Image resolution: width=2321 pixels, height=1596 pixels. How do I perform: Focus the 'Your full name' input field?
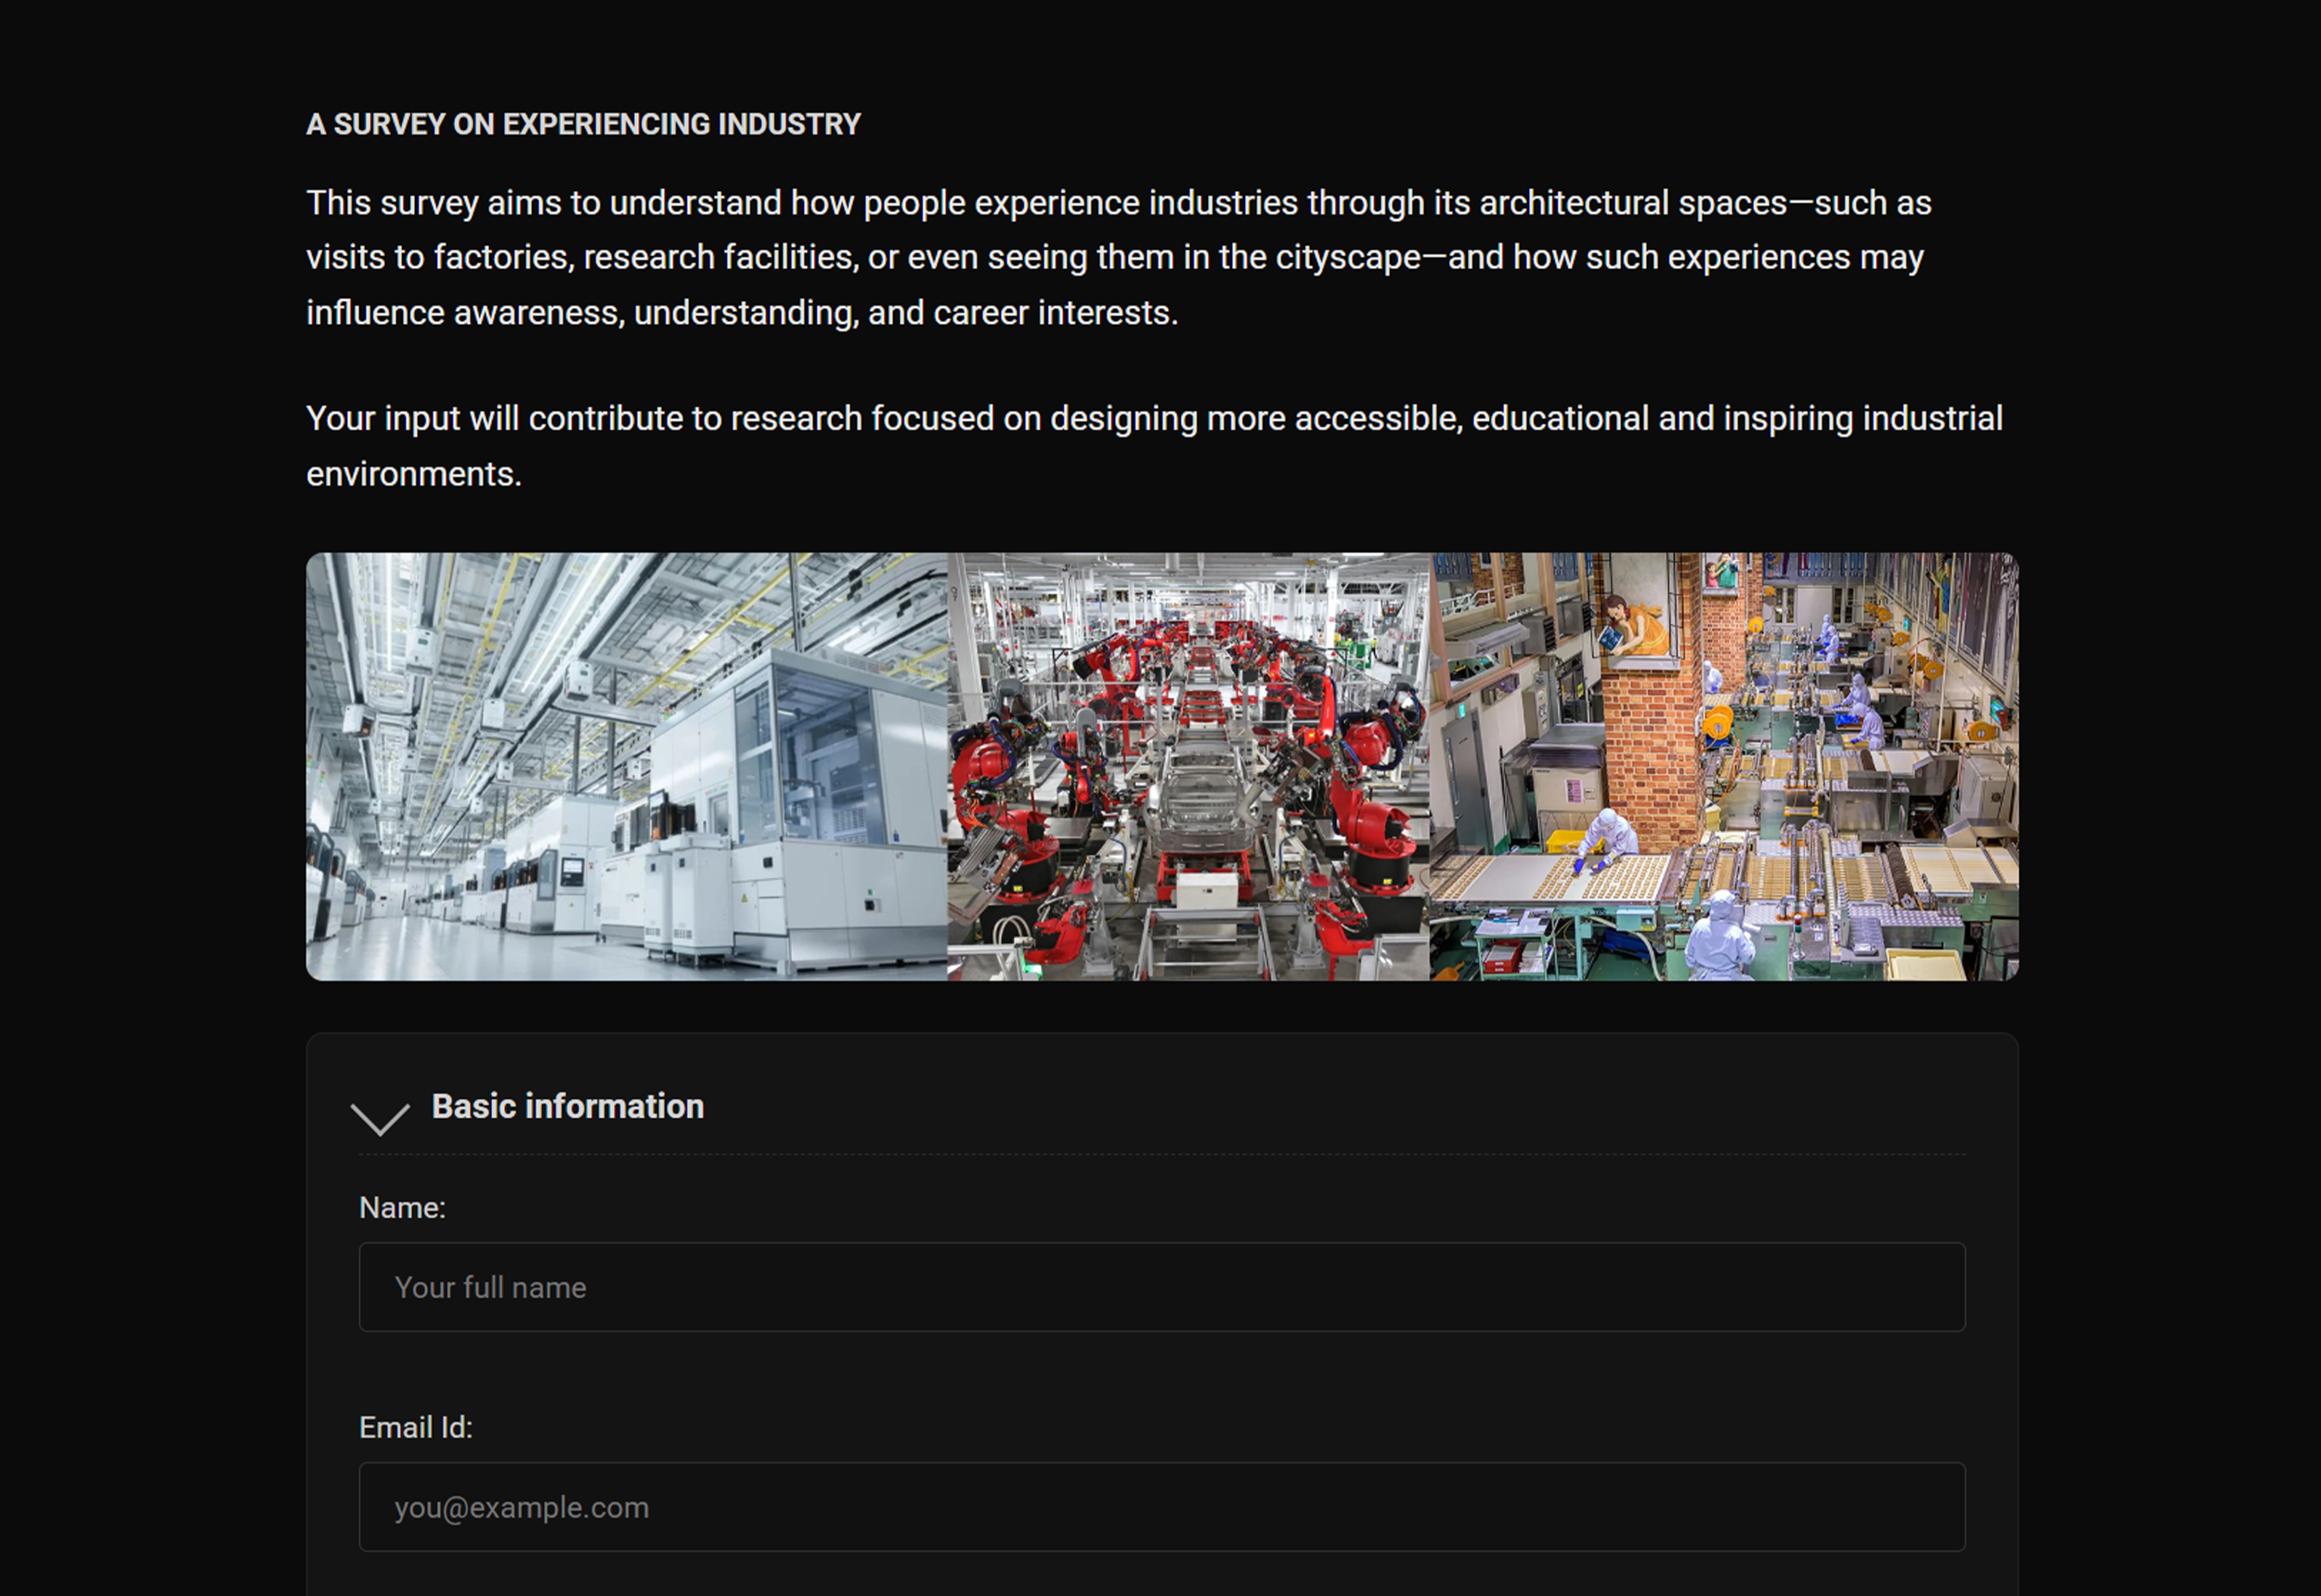click(1160, 1287)
